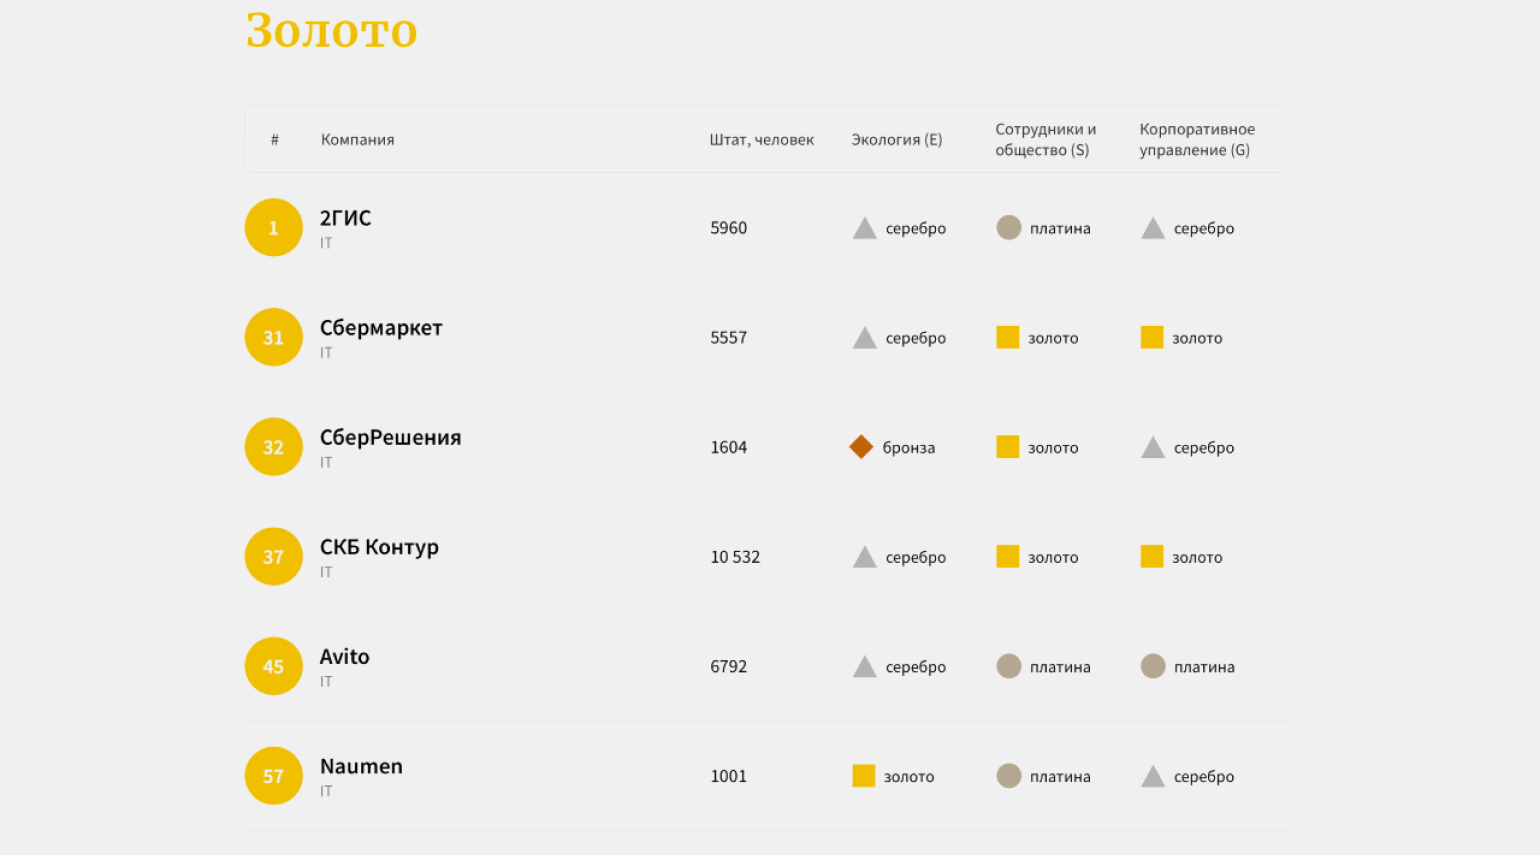The image size is (1540, 855).
Task: Click Naumen governance серебро label
Action: [1204, 777]
